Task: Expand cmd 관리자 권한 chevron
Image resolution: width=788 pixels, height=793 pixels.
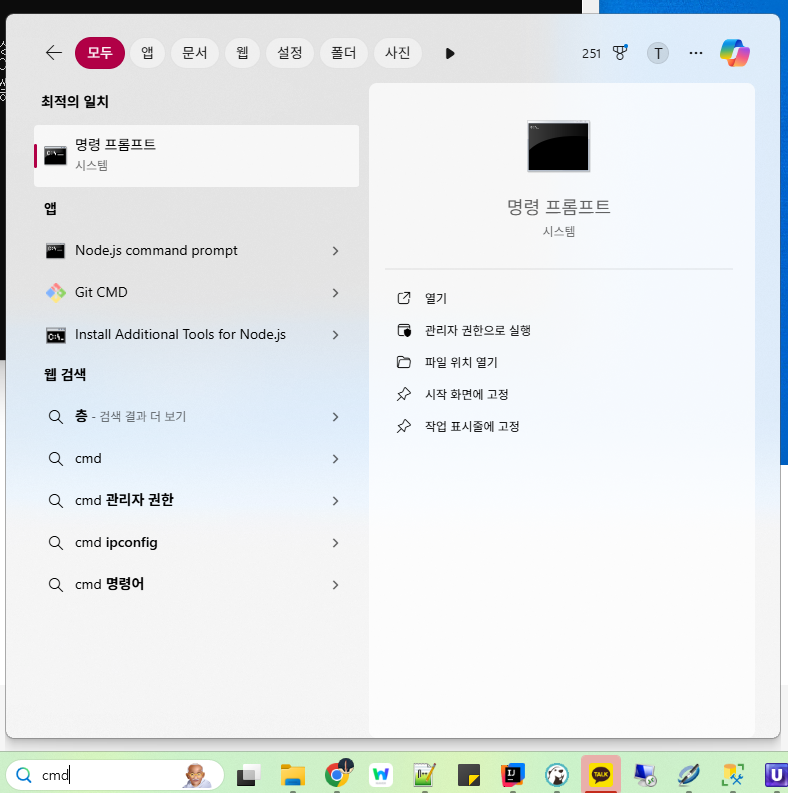Action: [335, 501]
